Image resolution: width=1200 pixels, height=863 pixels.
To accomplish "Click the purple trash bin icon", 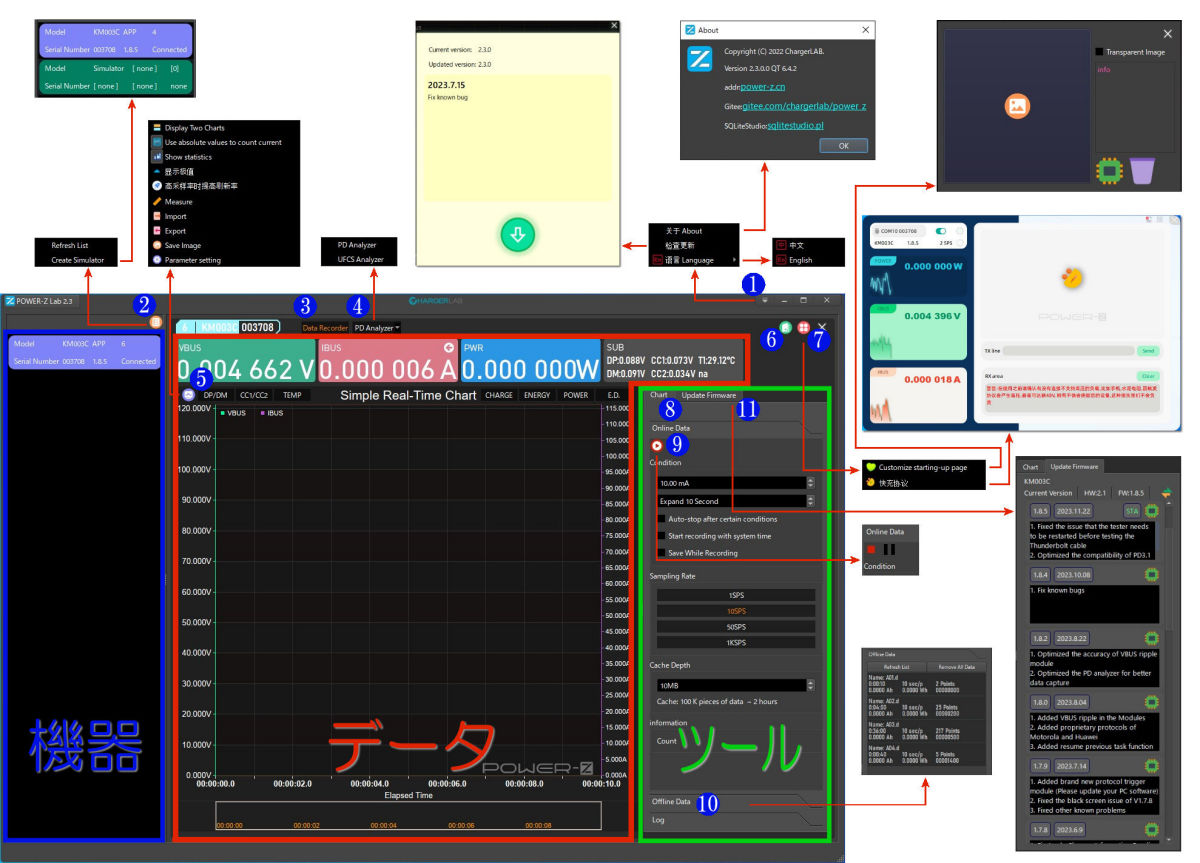I will pyautogui.click(x=1143, y=170).
